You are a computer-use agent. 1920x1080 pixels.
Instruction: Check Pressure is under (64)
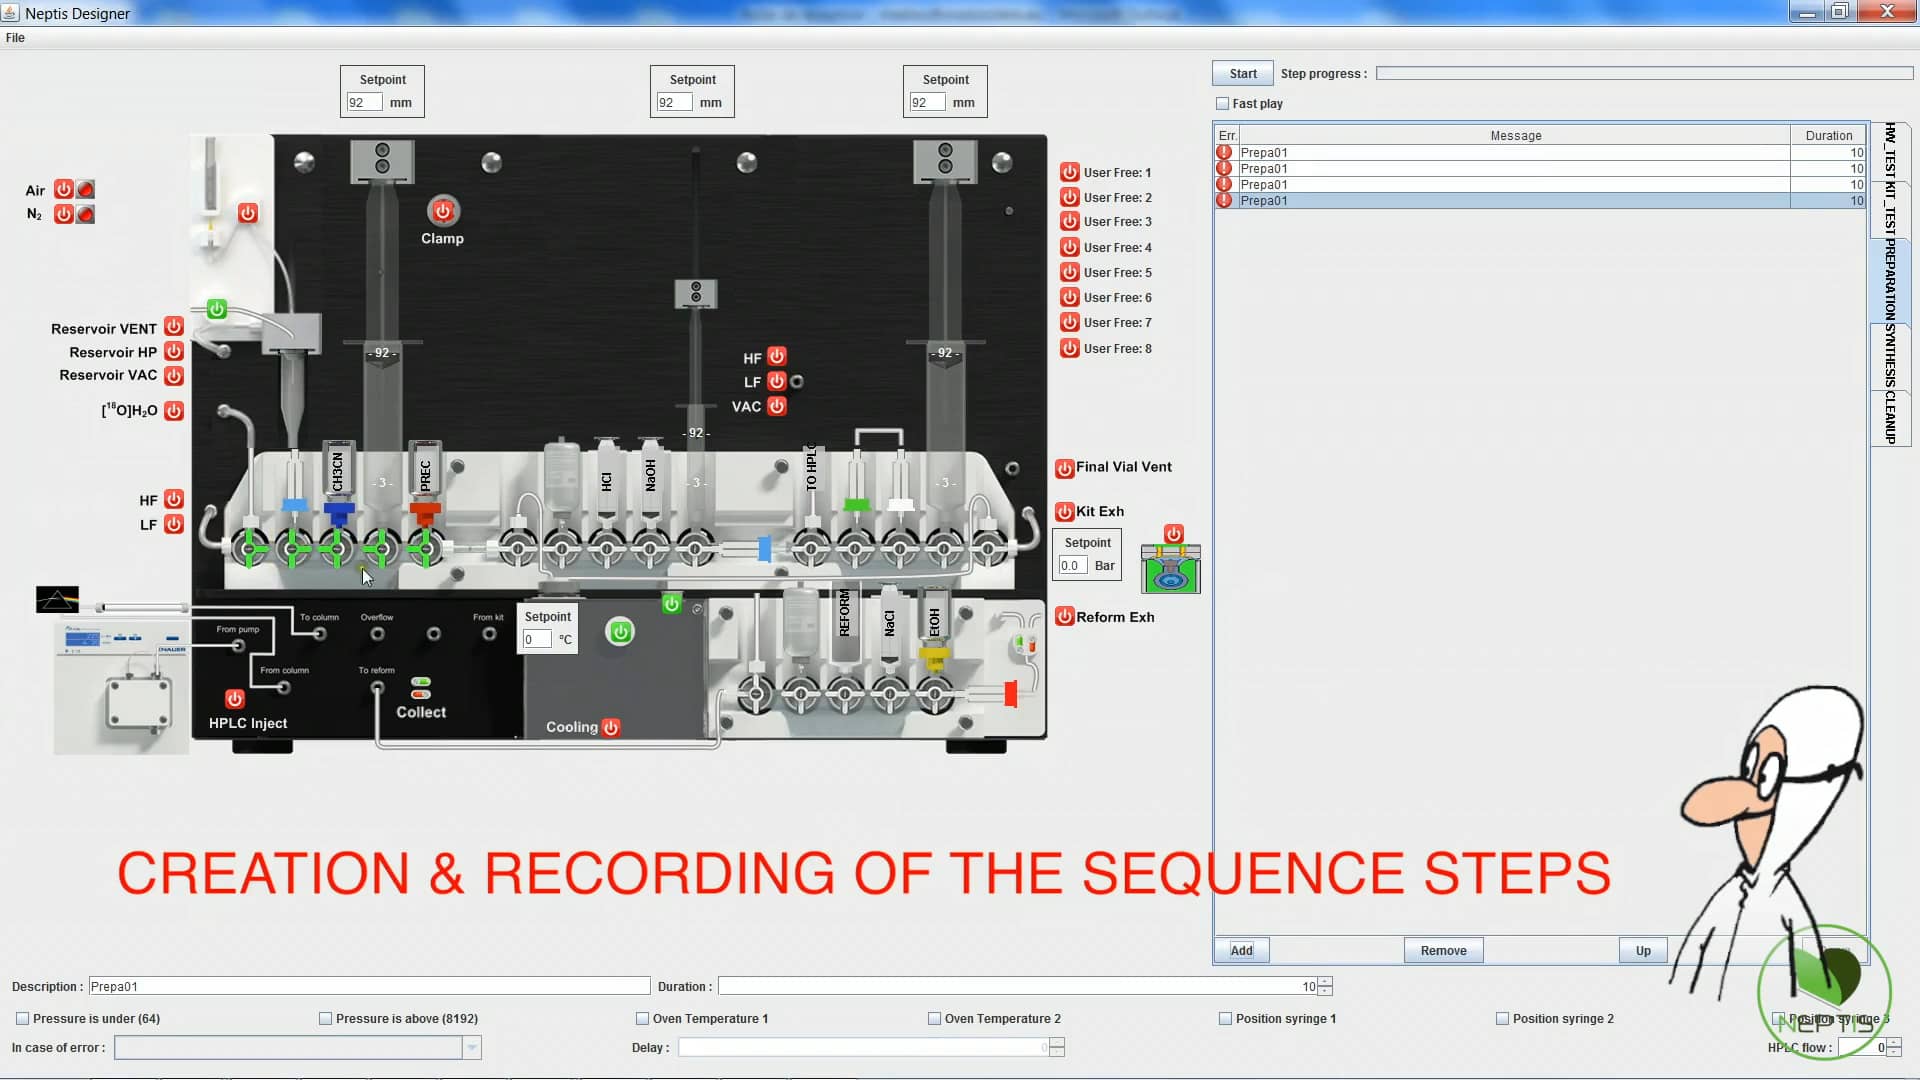22,1018
